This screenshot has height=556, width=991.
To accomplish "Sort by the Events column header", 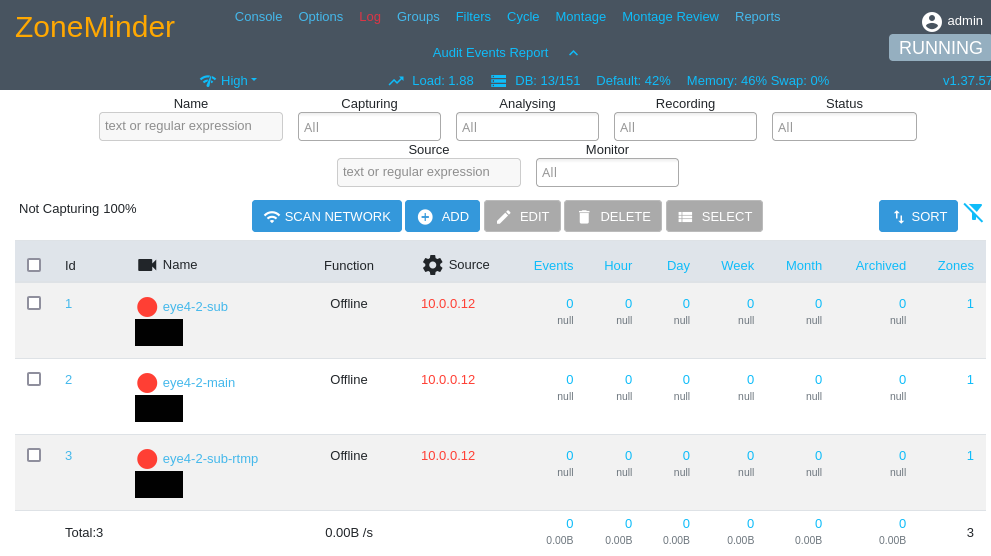I will [x=553, y=265].
